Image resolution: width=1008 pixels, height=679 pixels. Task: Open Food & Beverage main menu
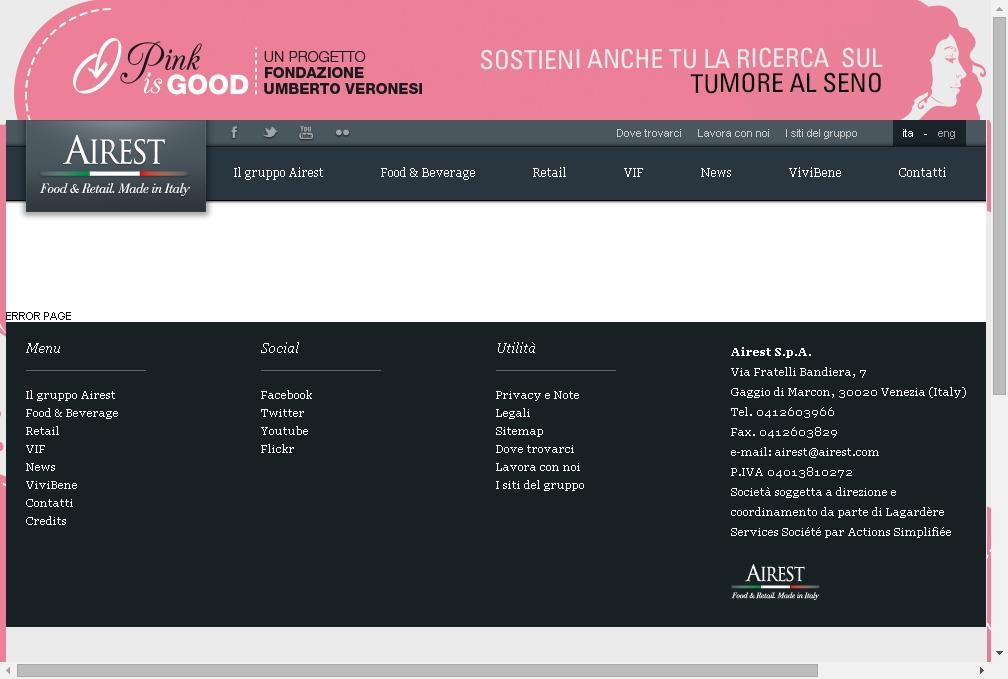[428, 172]
